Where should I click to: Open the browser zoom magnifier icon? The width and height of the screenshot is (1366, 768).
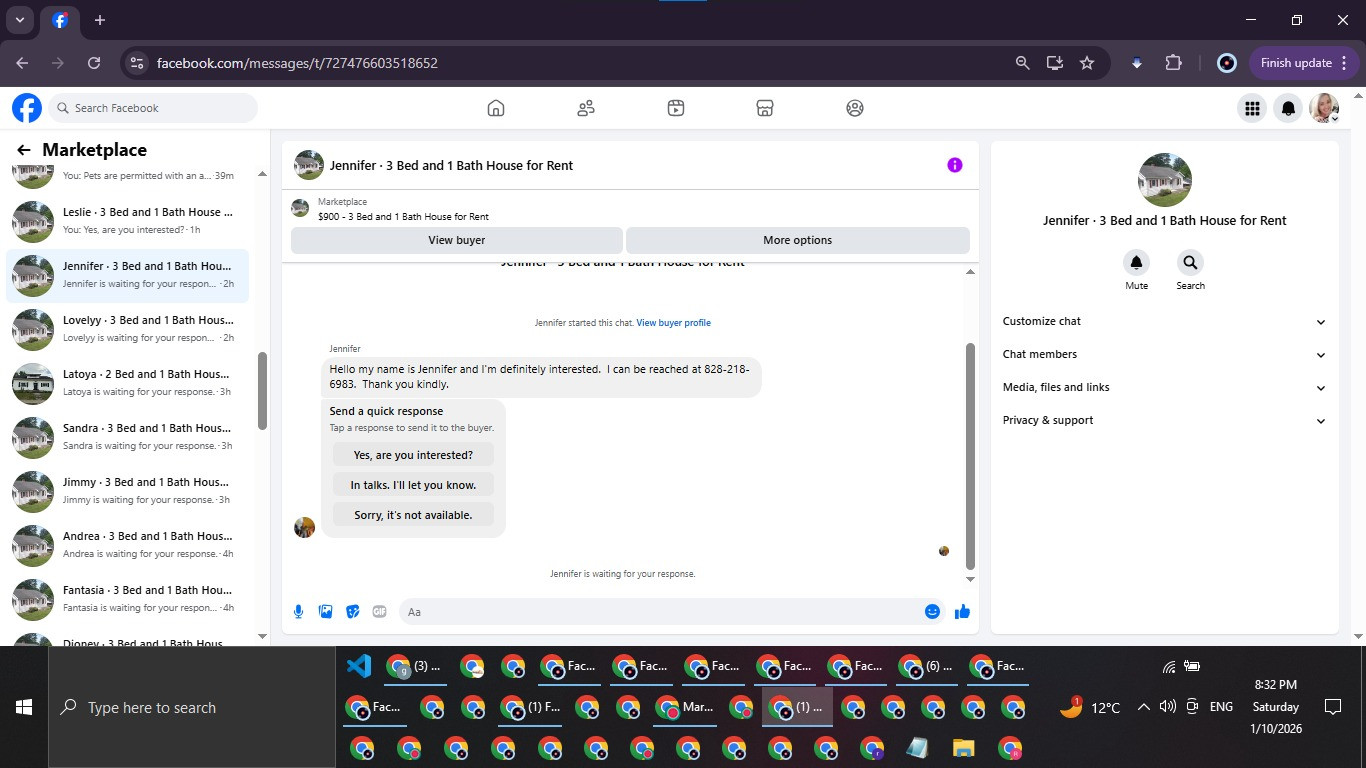[1022, 63]
